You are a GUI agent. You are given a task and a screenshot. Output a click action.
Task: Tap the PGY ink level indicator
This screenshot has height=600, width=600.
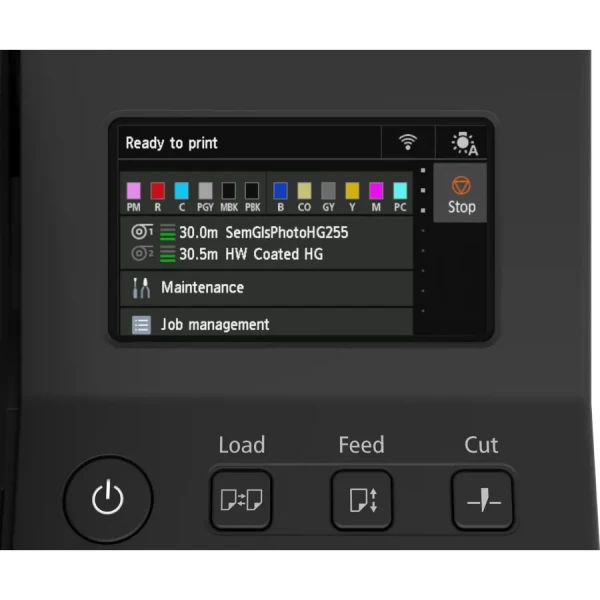click(x=205, y=191)
